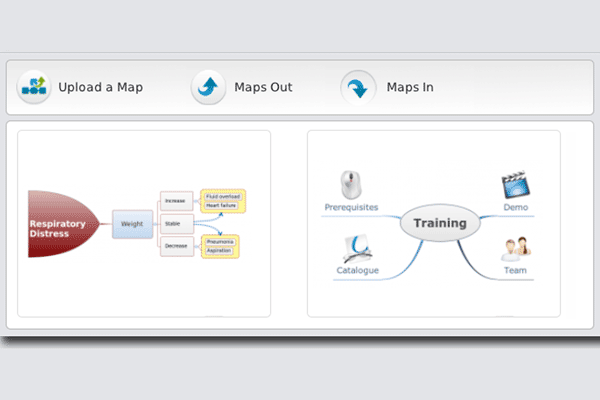Click the Prerequisites text label
The image size is (600, 400).
pos(351,207)
